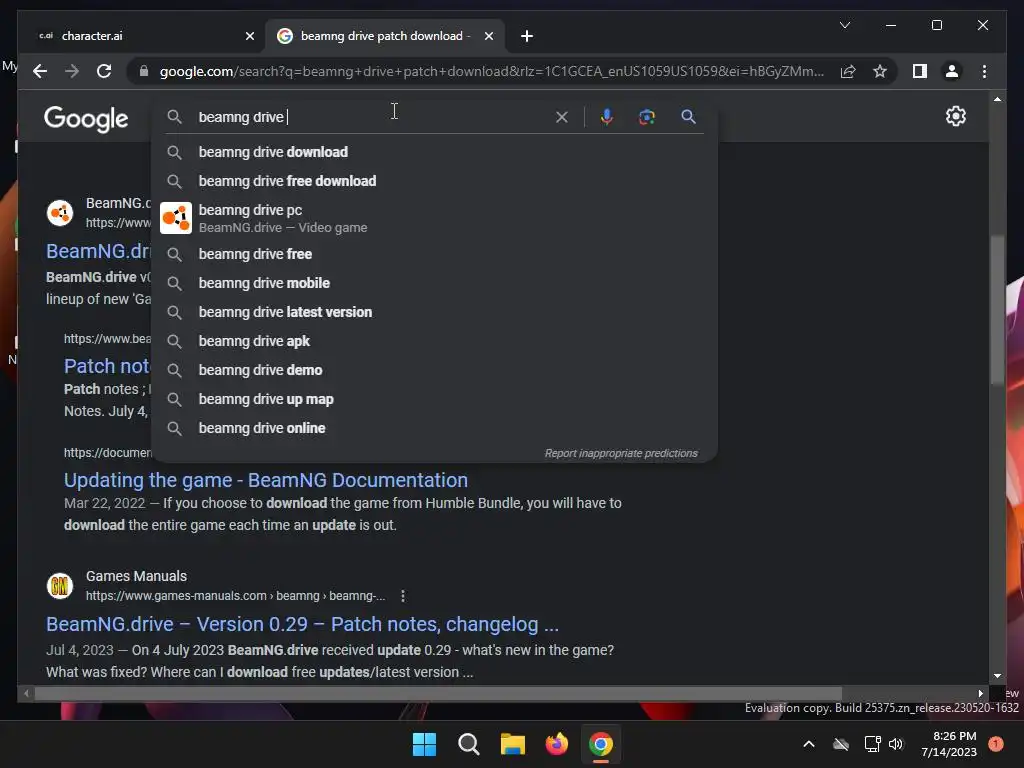Choose suggestion beamng drive latest version

pyautogui.click(x=434, y=312)
